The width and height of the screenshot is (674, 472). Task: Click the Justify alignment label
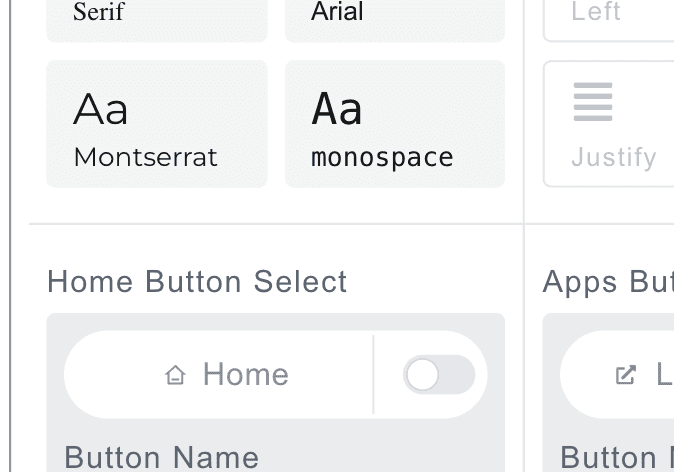[x=614, y=157]
